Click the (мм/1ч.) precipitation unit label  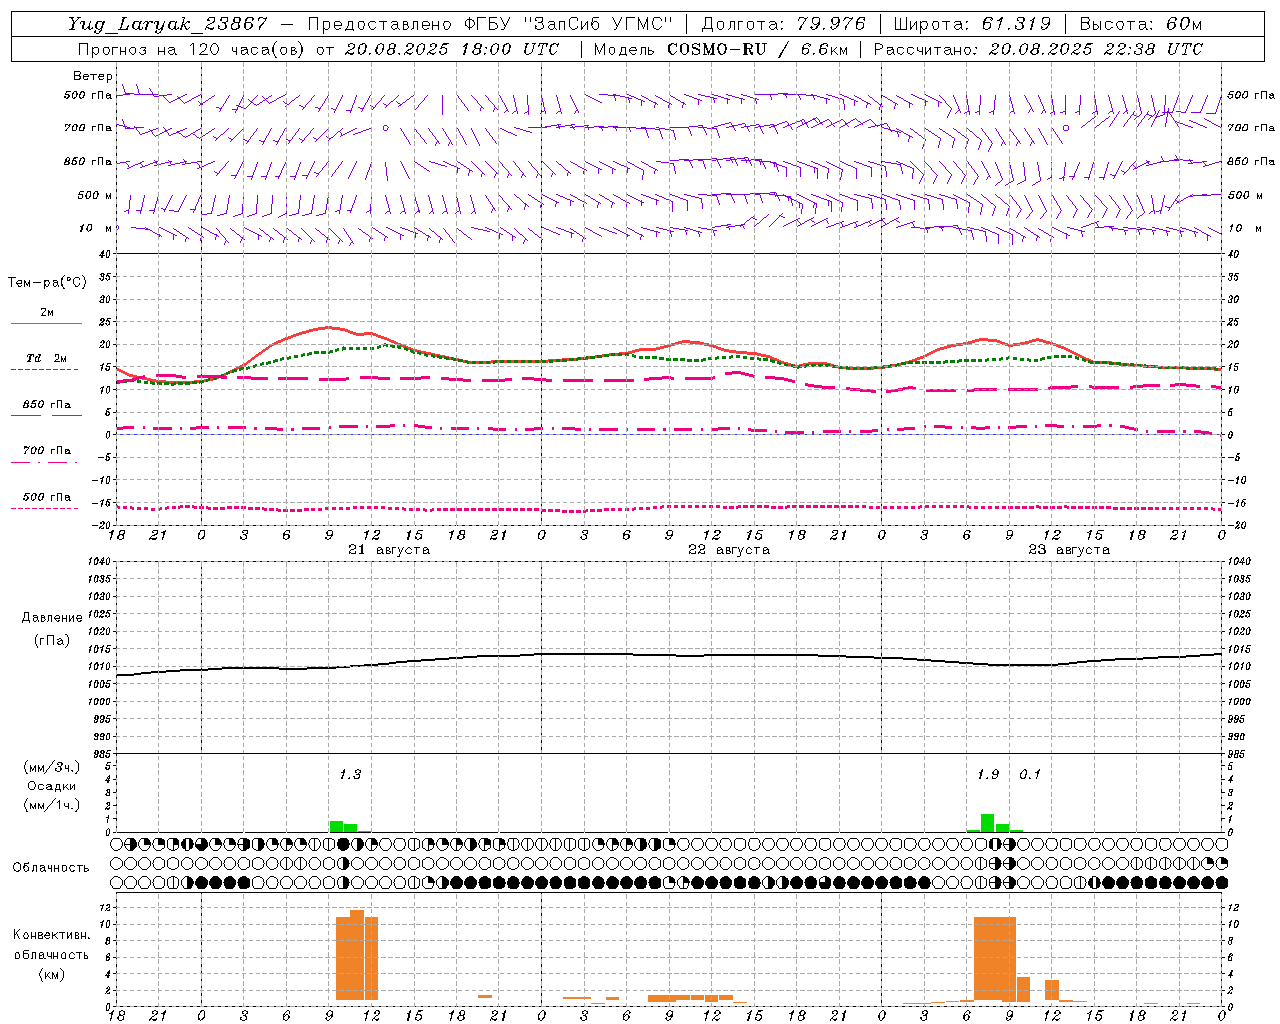point(52,805)
